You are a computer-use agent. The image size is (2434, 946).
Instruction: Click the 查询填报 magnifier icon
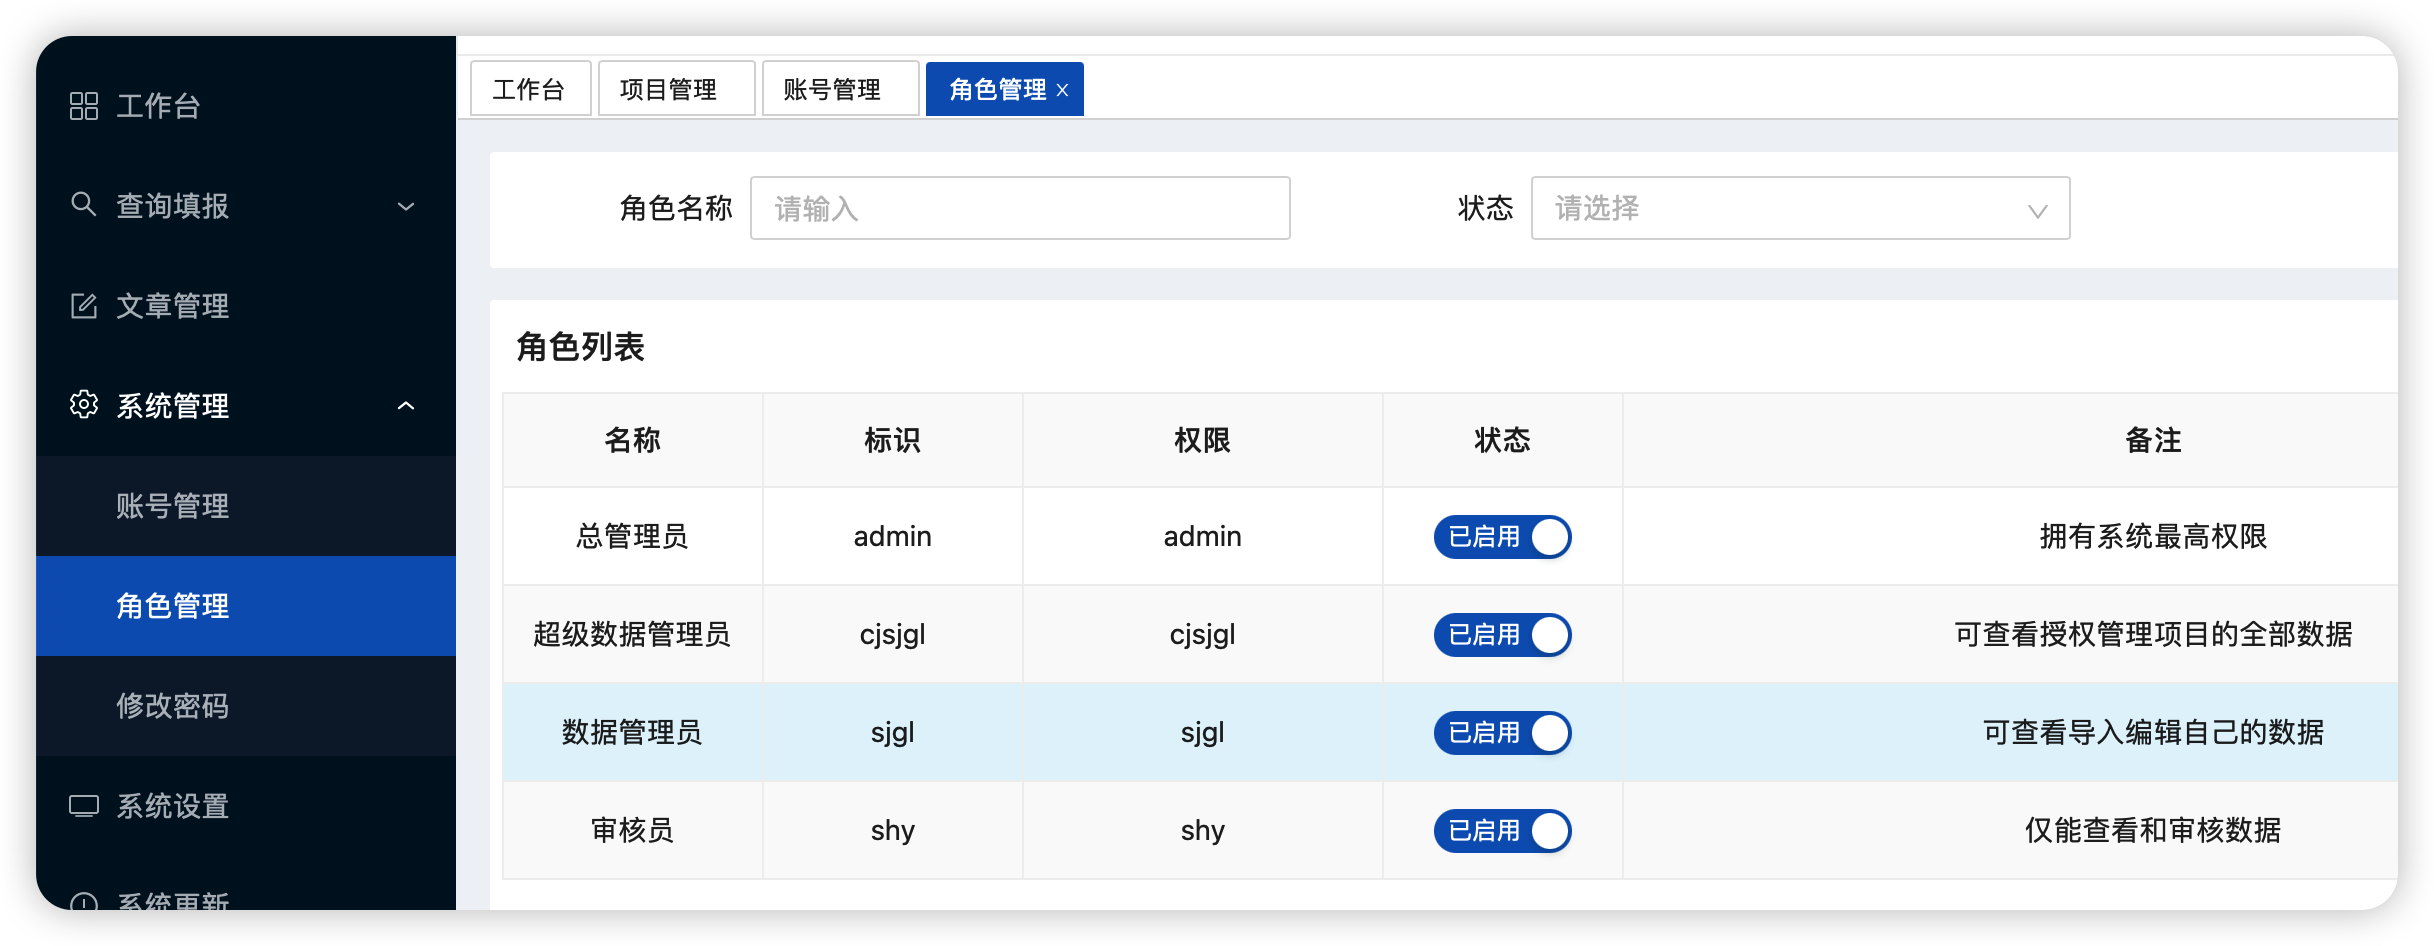tap(84, 205)
